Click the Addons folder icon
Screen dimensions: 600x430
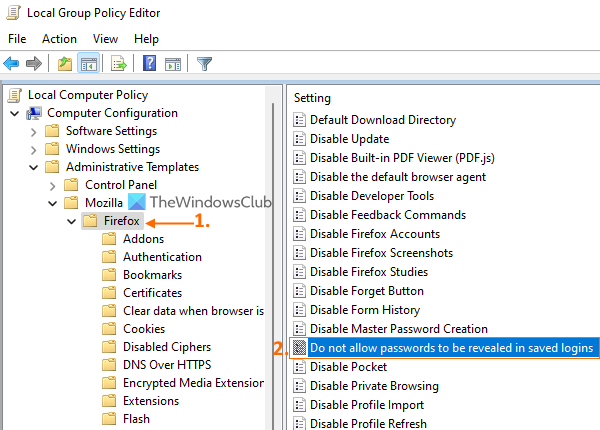tap(109, 239)
